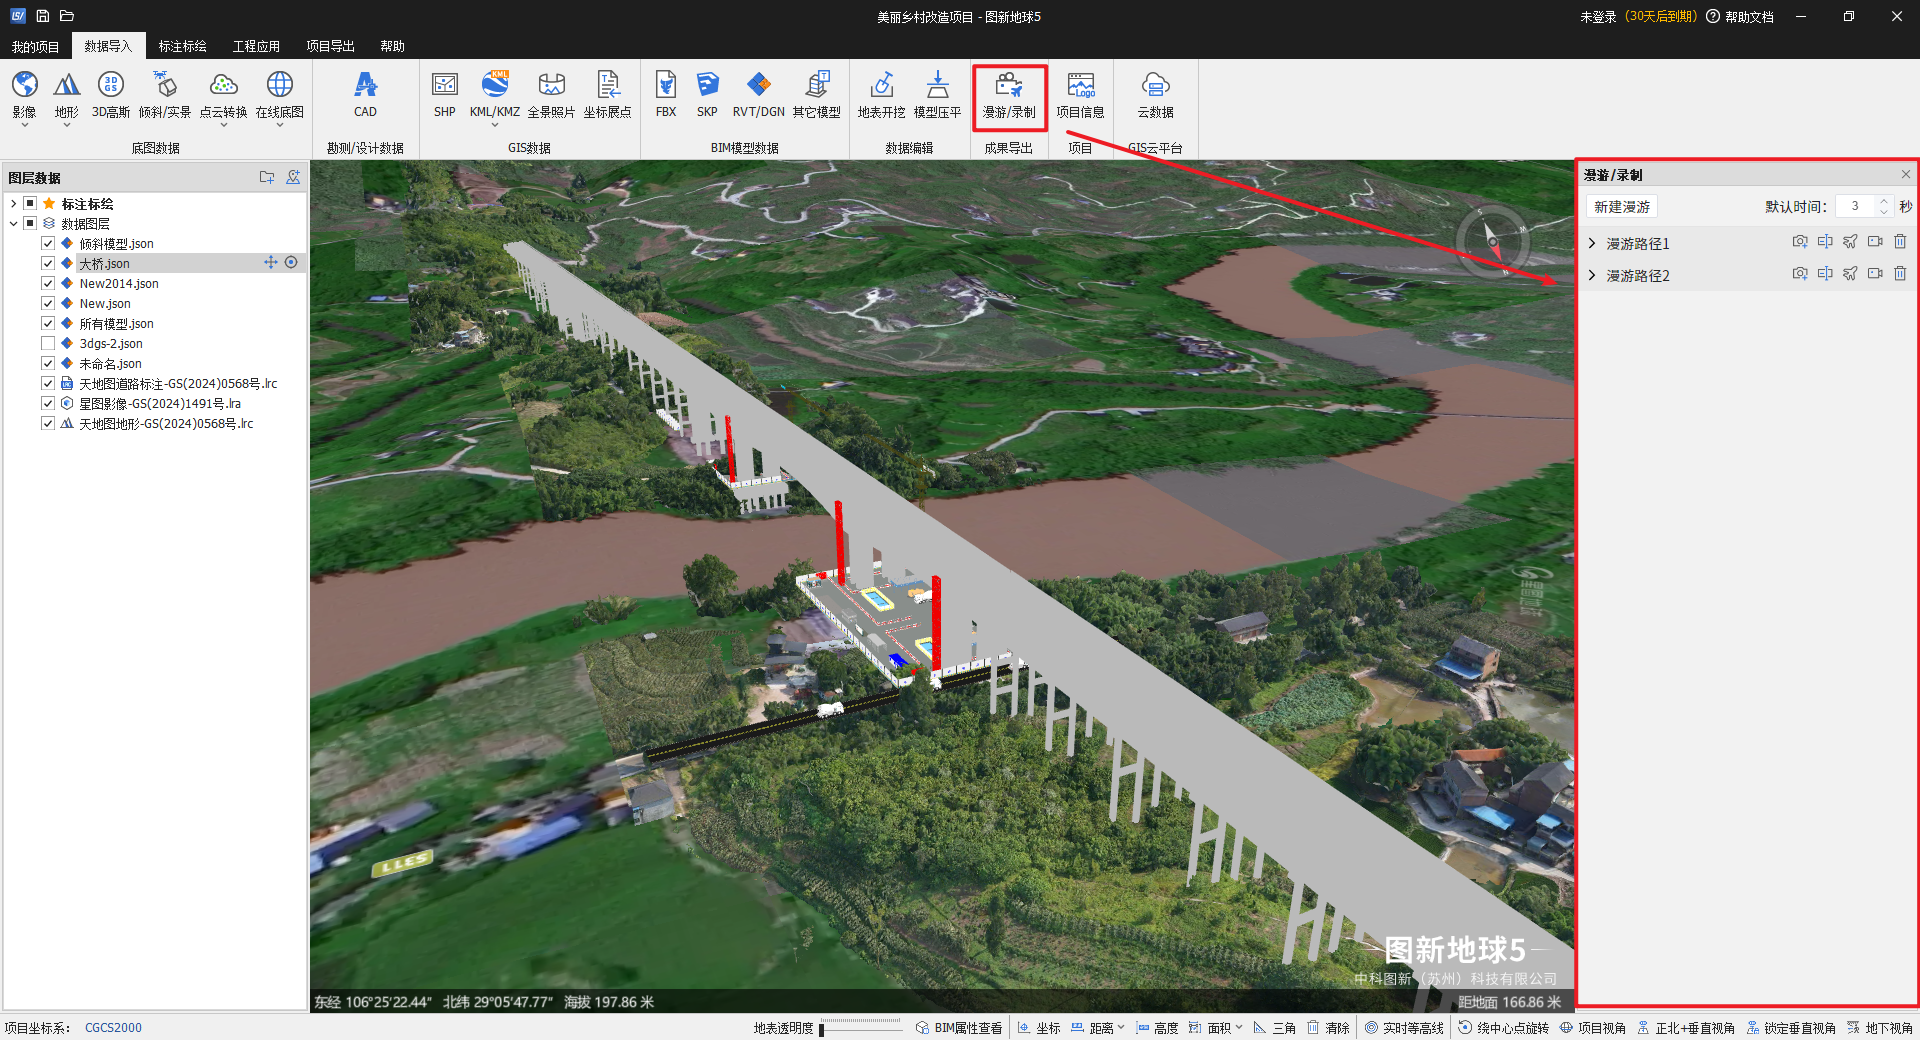
Task: Collapse the 数据图层 tree group
Action: [x=13, y=224]
